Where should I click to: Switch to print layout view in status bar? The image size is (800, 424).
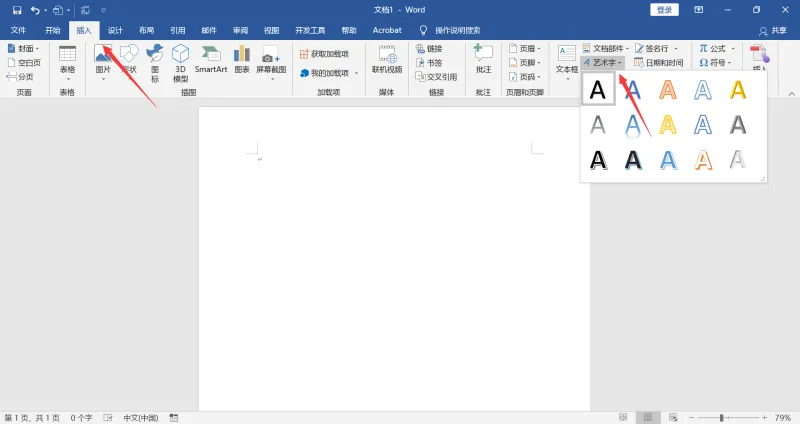648,417
